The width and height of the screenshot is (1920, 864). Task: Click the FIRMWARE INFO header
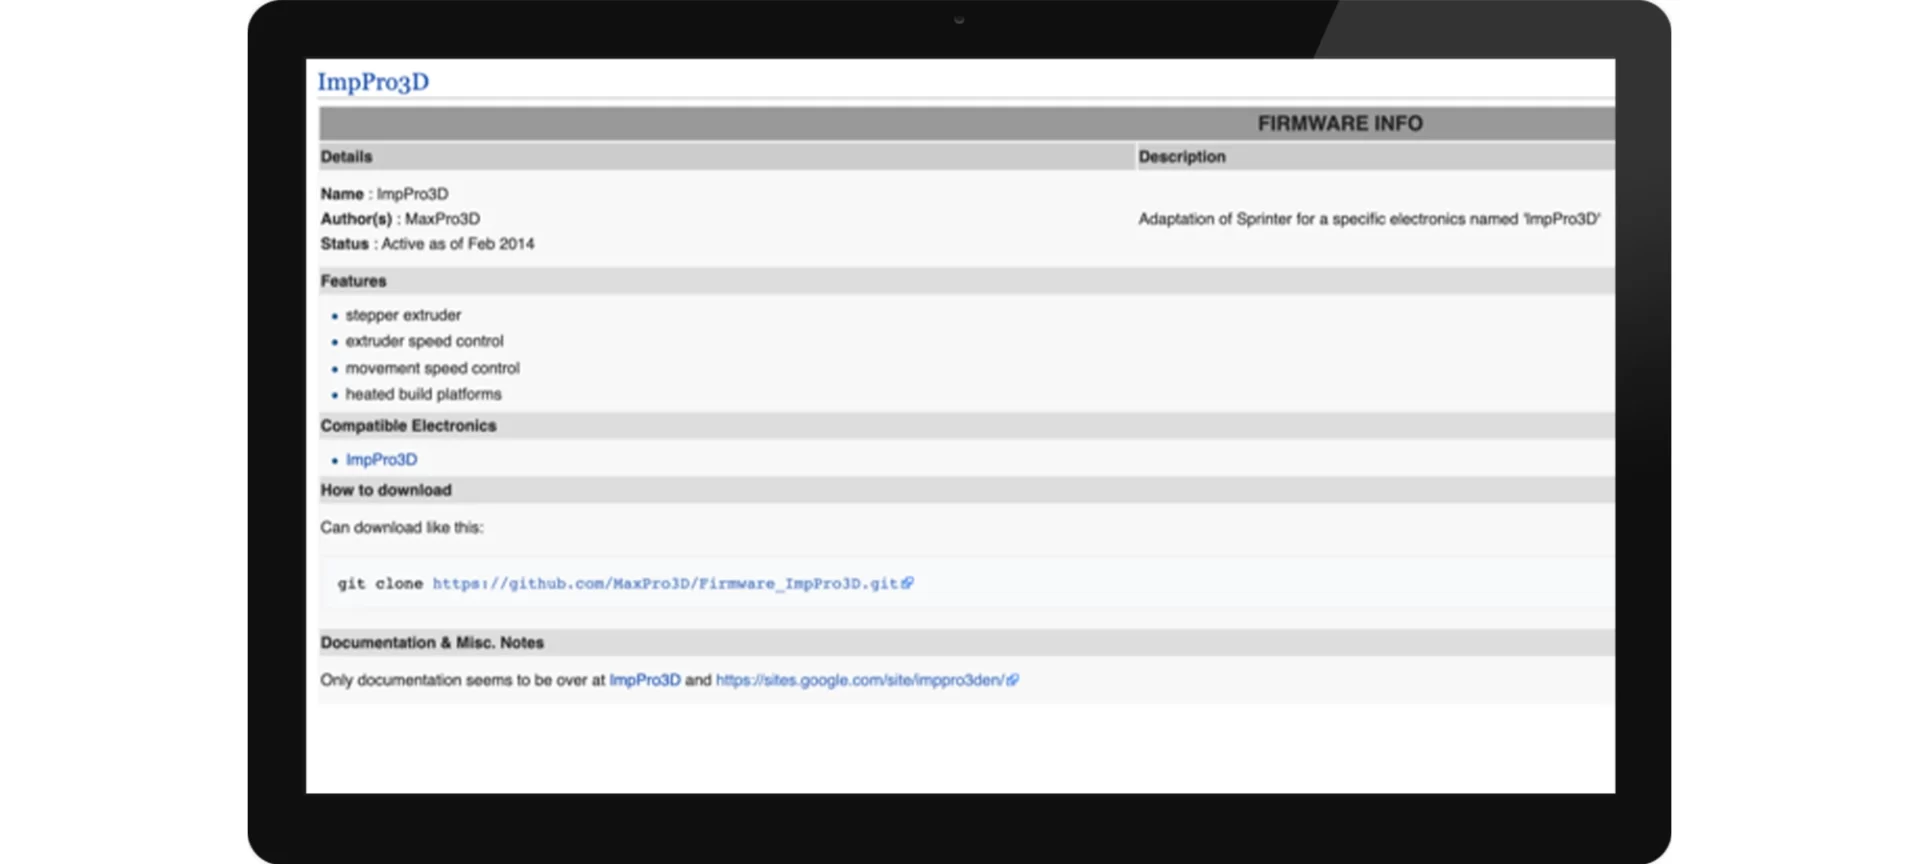point(1340,124)
